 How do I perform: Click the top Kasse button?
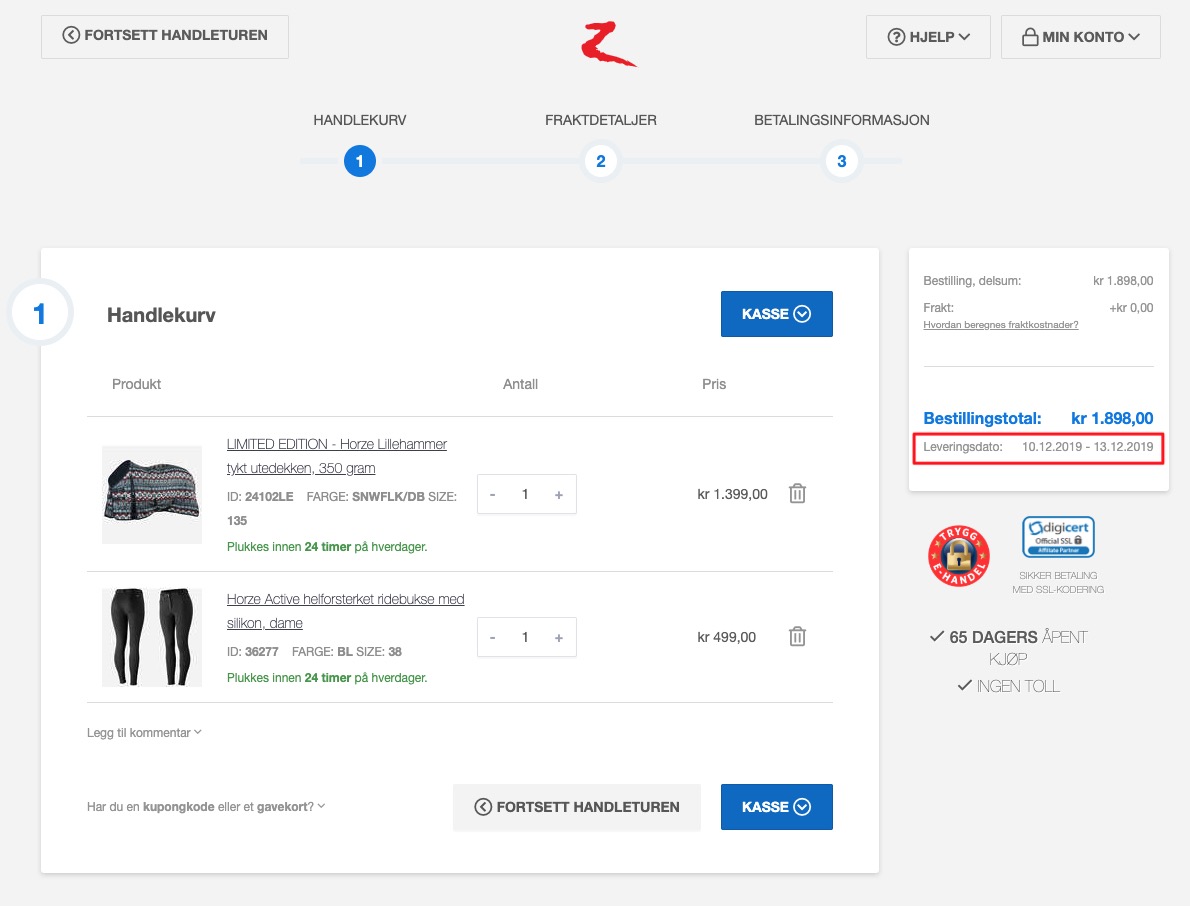coord(776,314)
